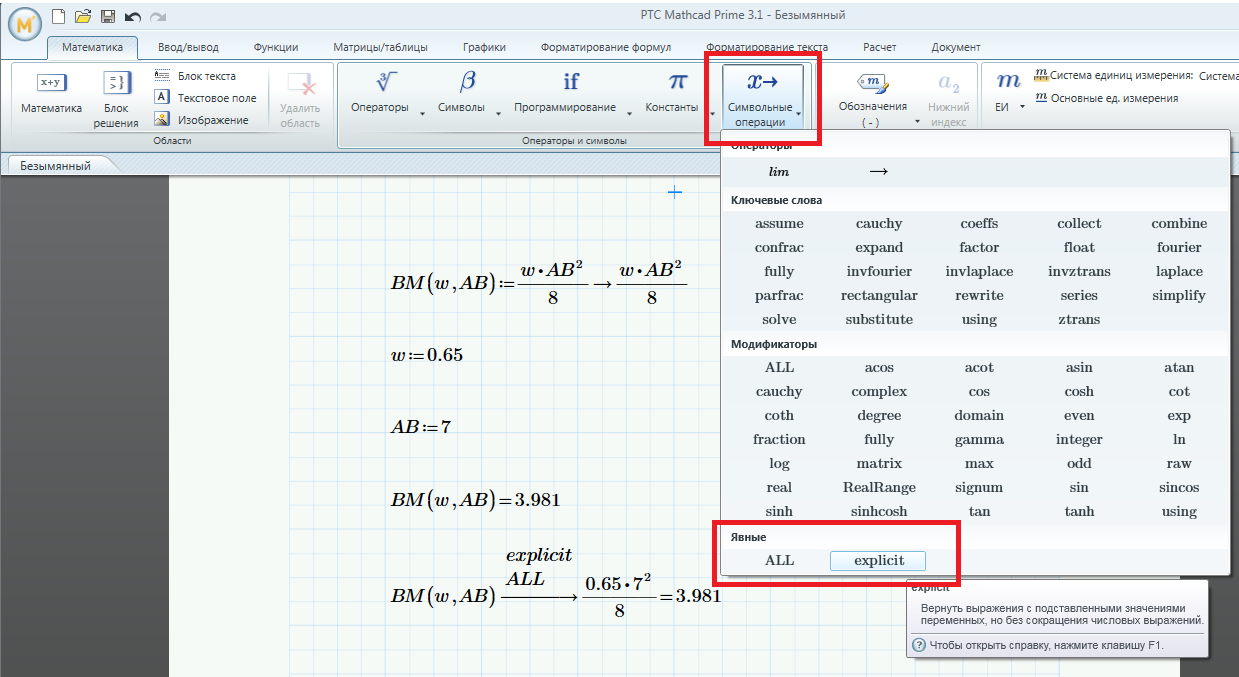
Task: Select the Безымянный document tab
Action: click(56, 166)
